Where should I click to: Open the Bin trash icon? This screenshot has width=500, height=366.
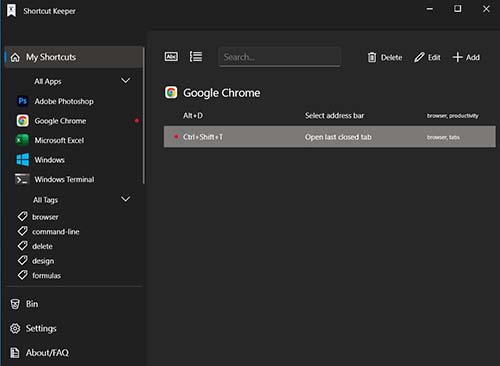(15, 304)
